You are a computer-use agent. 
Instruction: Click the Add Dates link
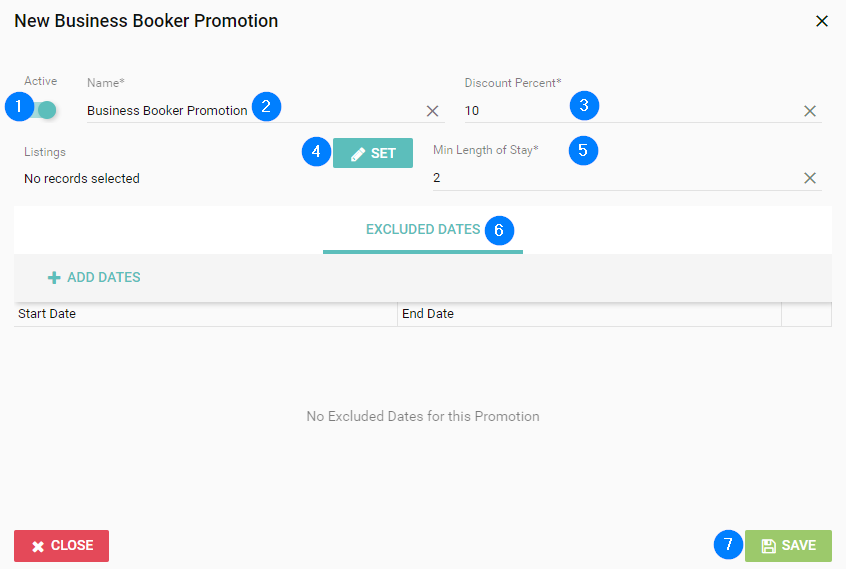pyautogui.click(x=94, y=277)
